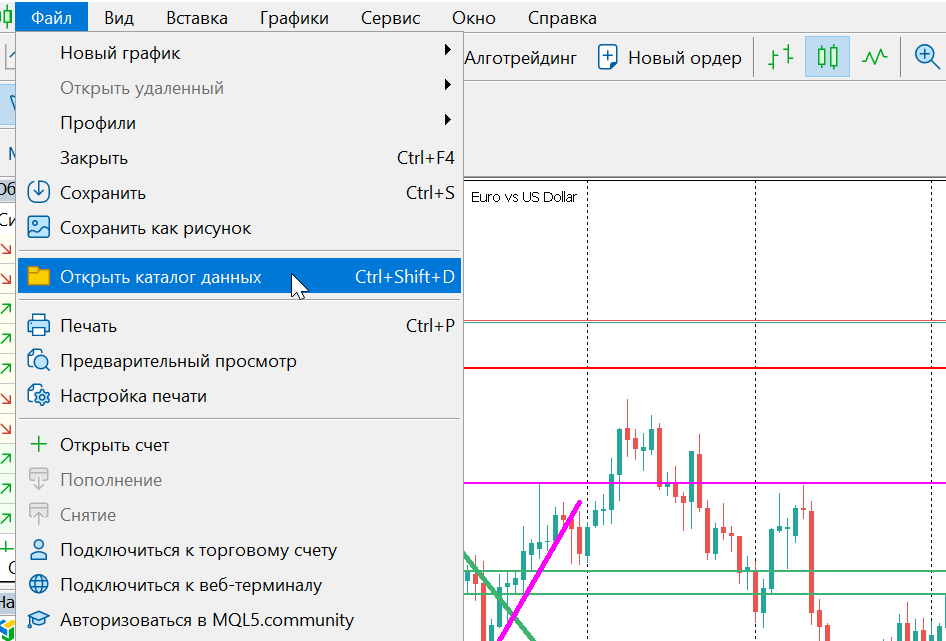The image size is (946, 641).
Task: Click the Настройка печати gear icon
Action: coord(39,395)
